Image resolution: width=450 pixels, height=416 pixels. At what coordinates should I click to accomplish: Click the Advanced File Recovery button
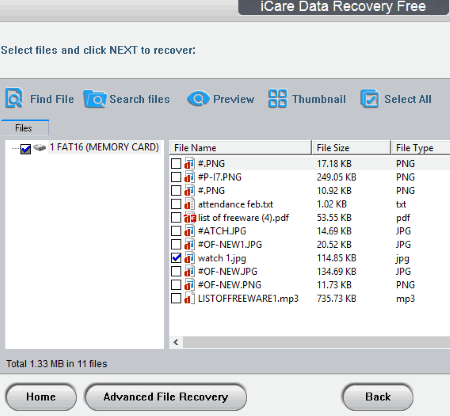point(166,397)
